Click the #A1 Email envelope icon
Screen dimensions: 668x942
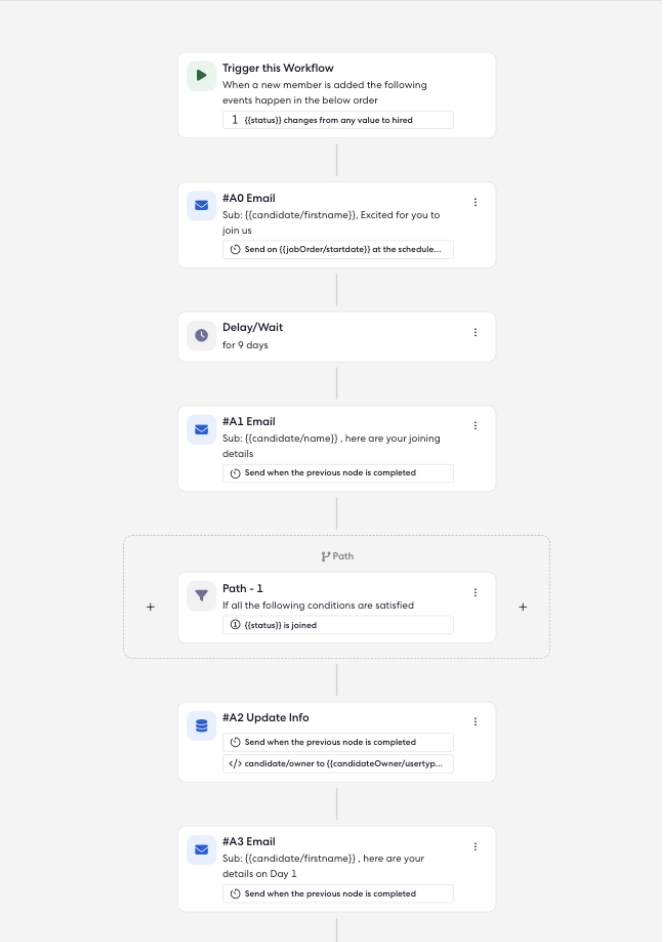tap(201, 430)
